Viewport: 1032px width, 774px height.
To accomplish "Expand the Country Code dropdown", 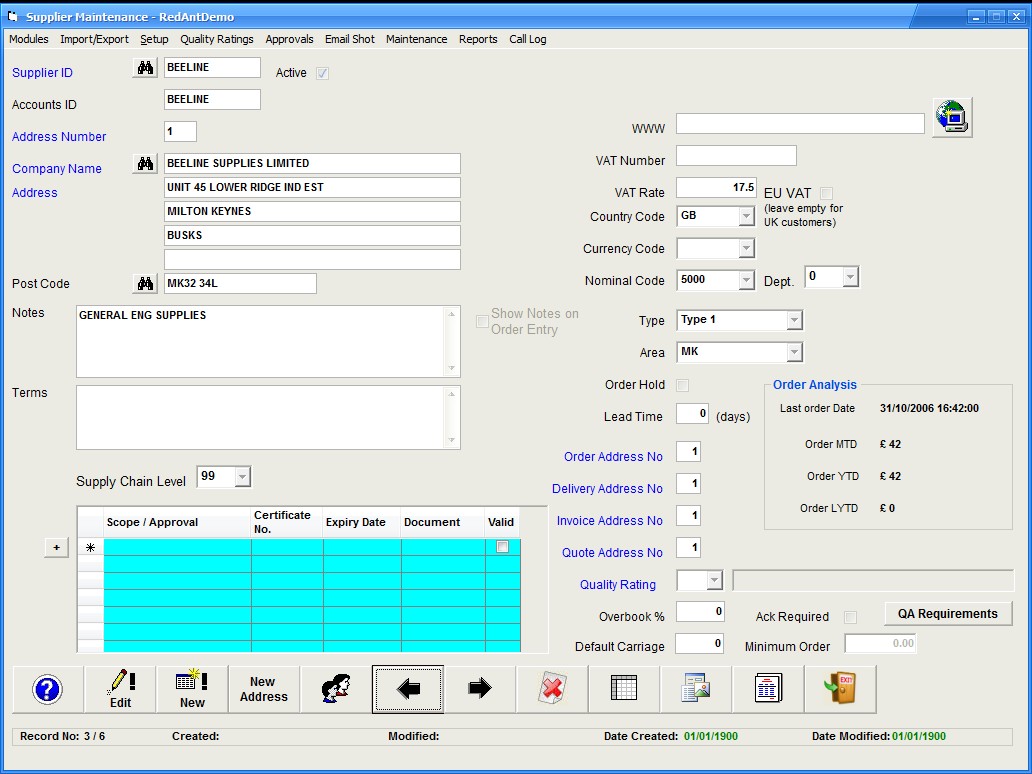I will (x=745, y=217).
